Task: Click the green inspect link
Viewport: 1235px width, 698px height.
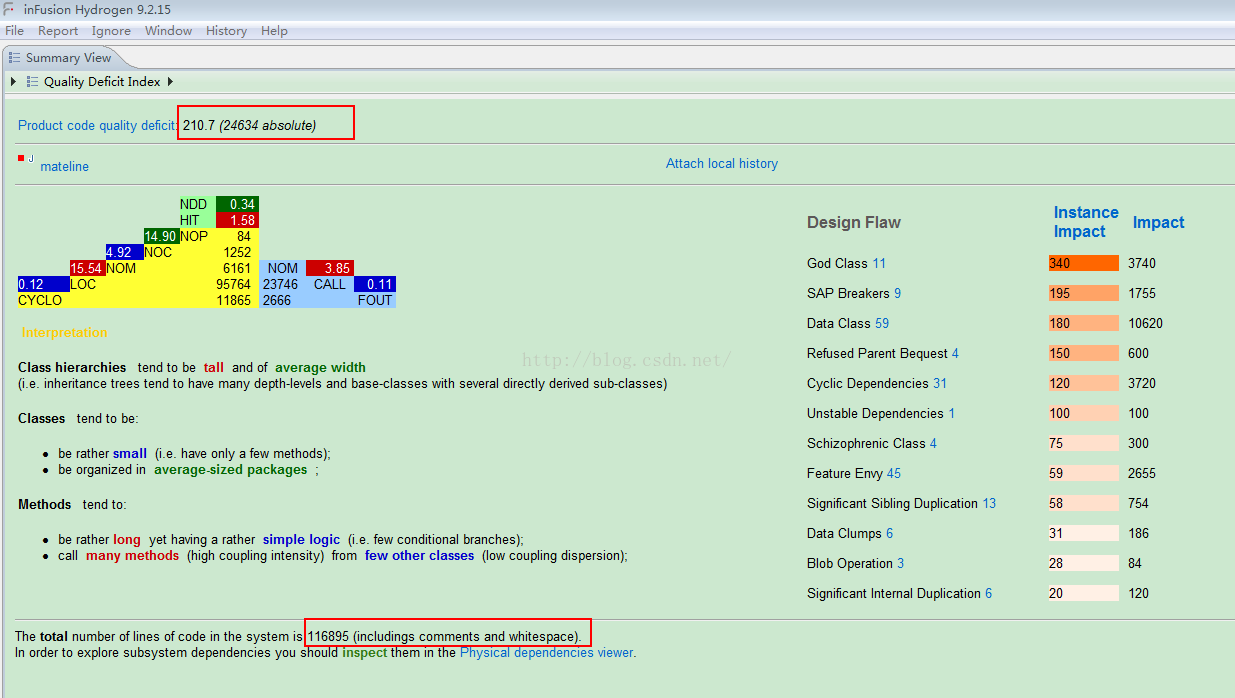Action: 364,652
